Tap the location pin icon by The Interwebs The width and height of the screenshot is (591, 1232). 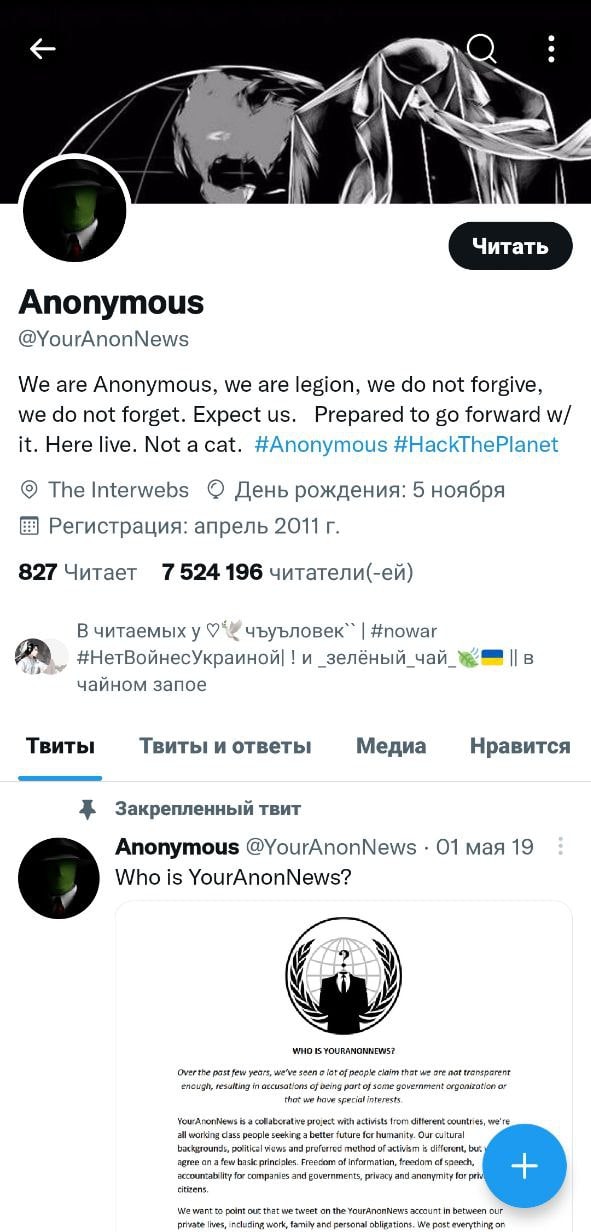[x=29, y=490]
